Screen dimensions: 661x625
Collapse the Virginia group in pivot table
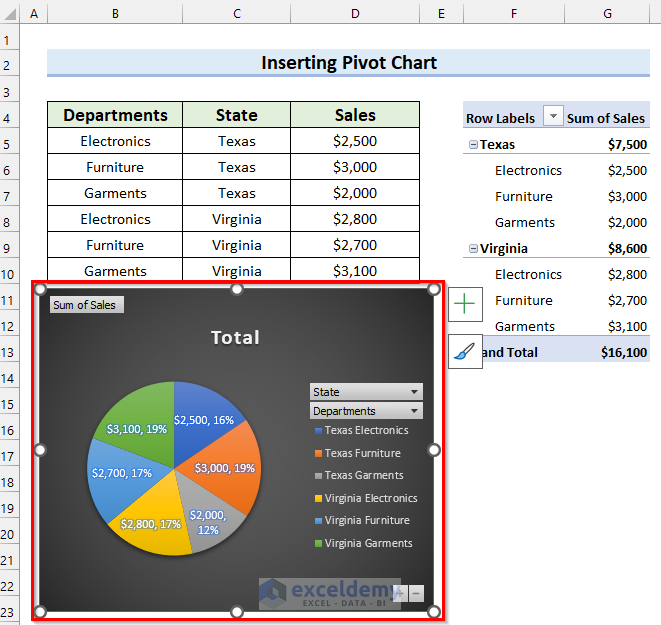472,249
